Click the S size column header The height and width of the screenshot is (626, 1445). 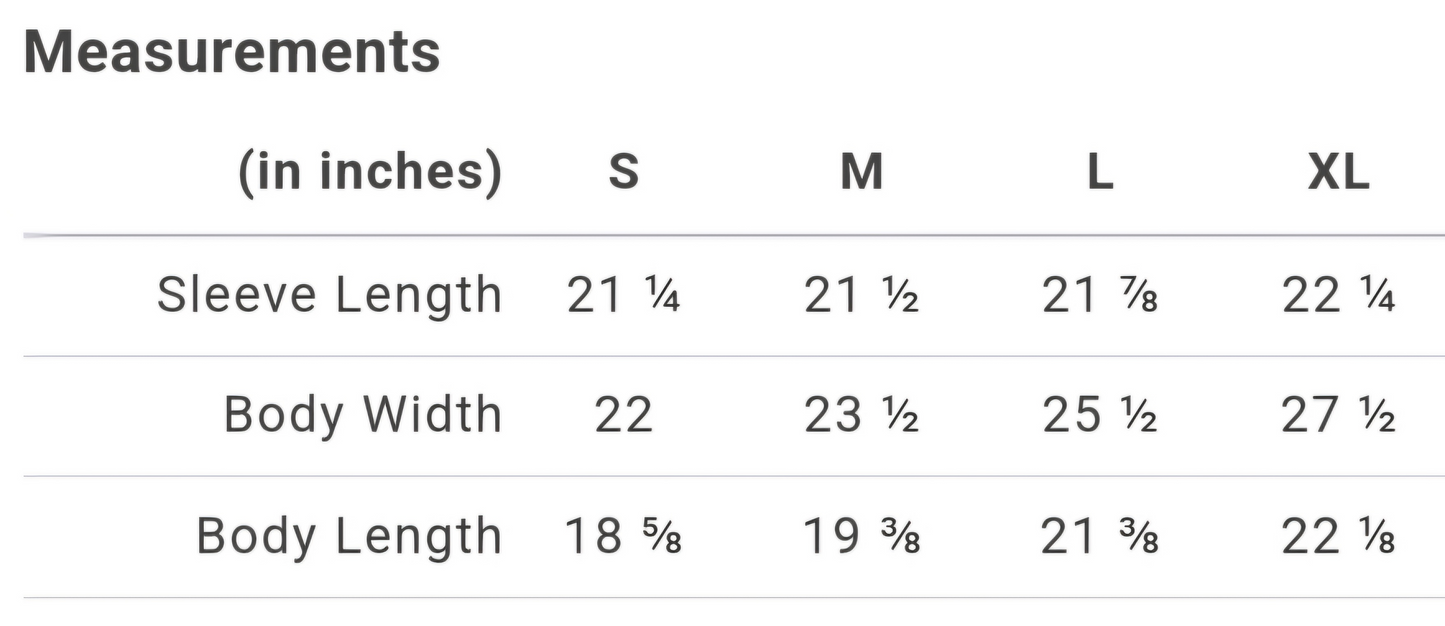coord(623,174)
